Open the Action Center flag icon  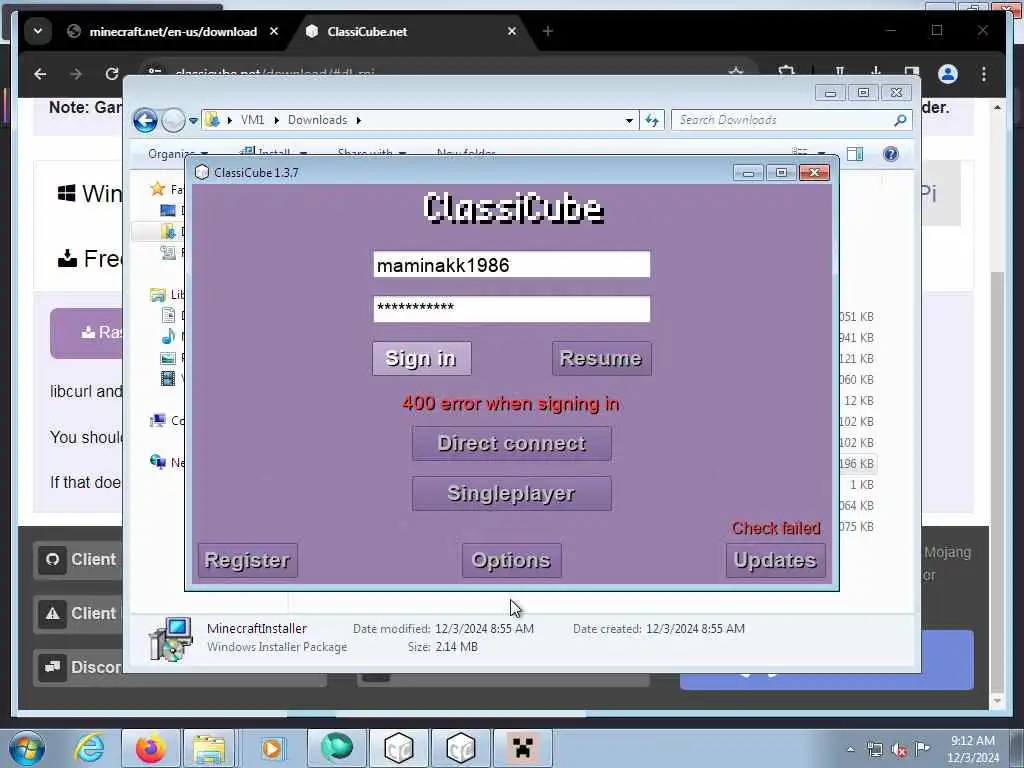(x=922, y=748)
